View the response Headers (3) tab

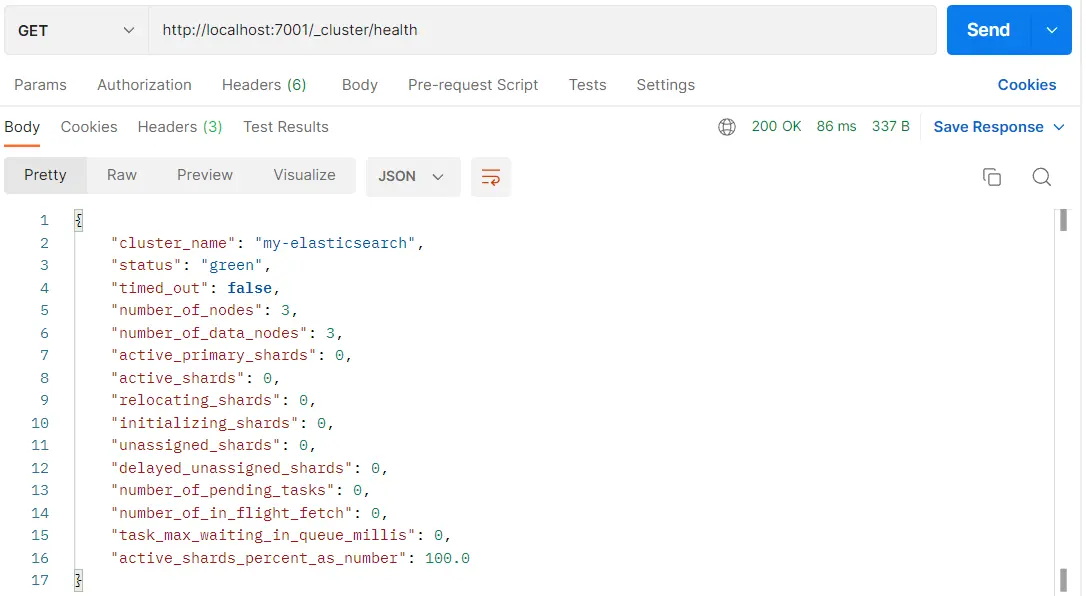[x=179, y=127]
